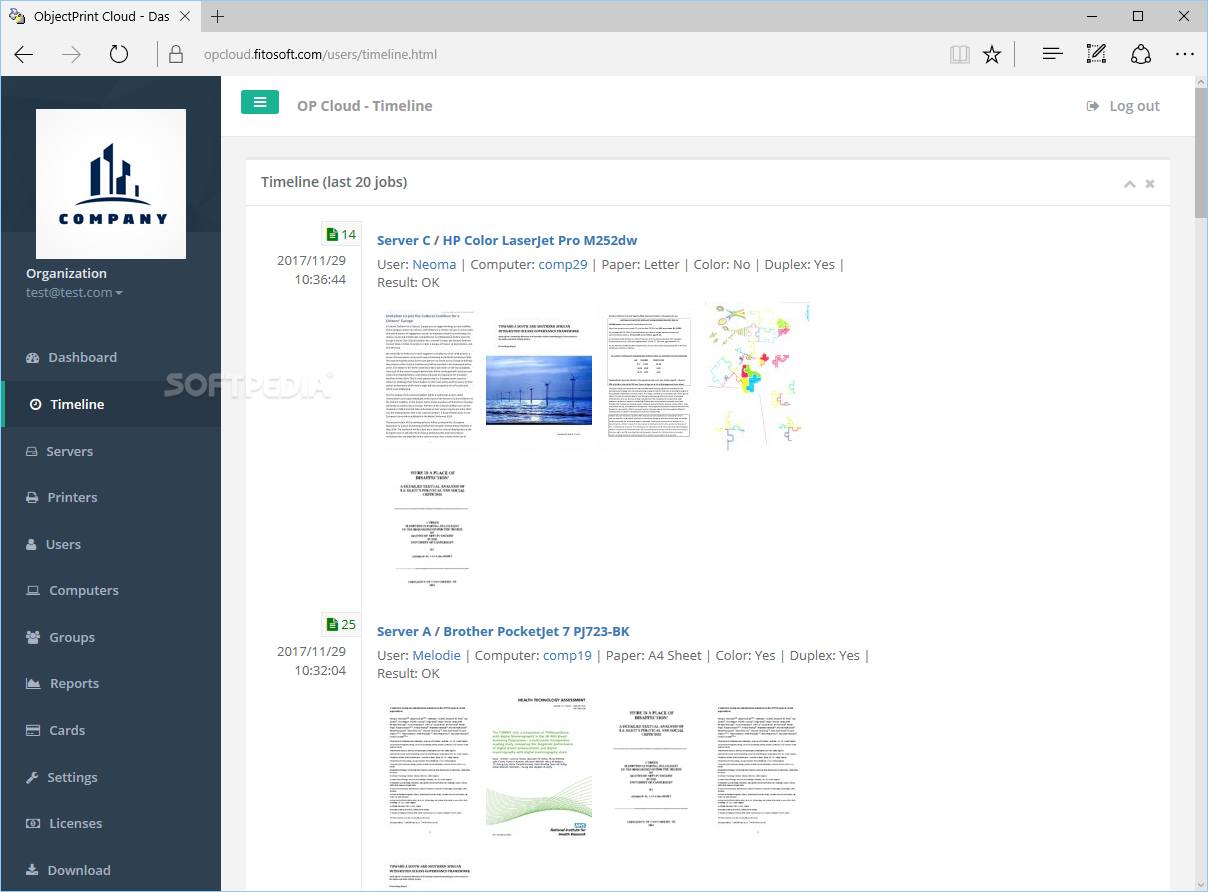The image size is (1208, 892).
Task: Click the green 25 pages badge
Action: [x=340, y=624]
